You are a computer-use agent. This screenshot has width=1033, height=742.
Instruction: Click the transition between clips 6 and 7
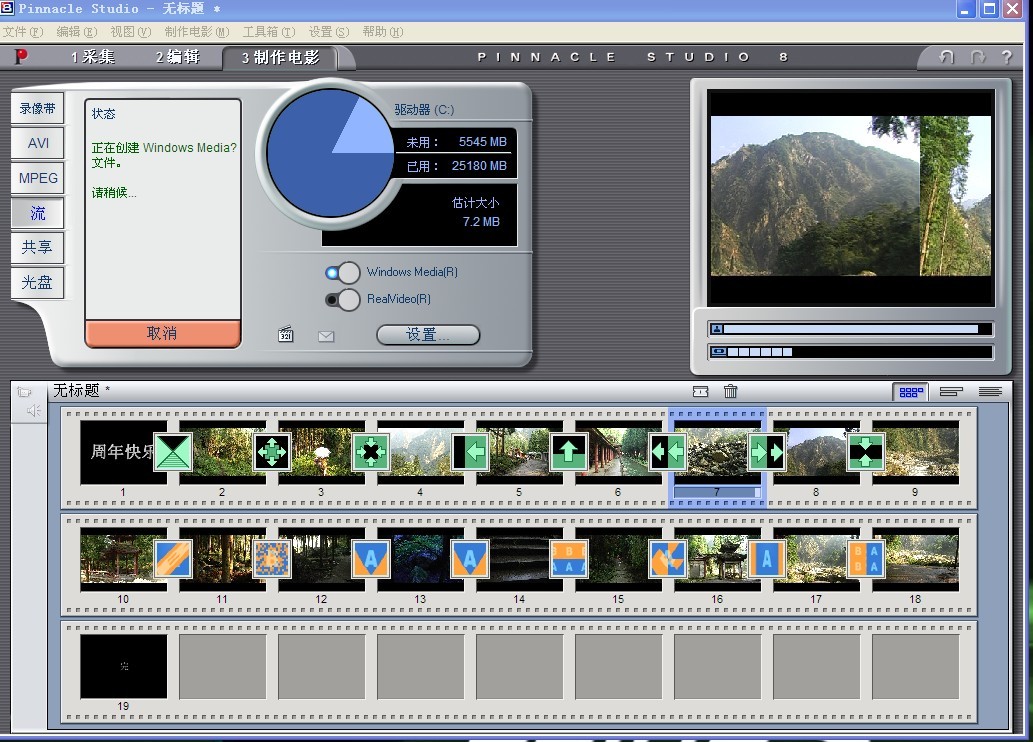click(x=668, y=452)
